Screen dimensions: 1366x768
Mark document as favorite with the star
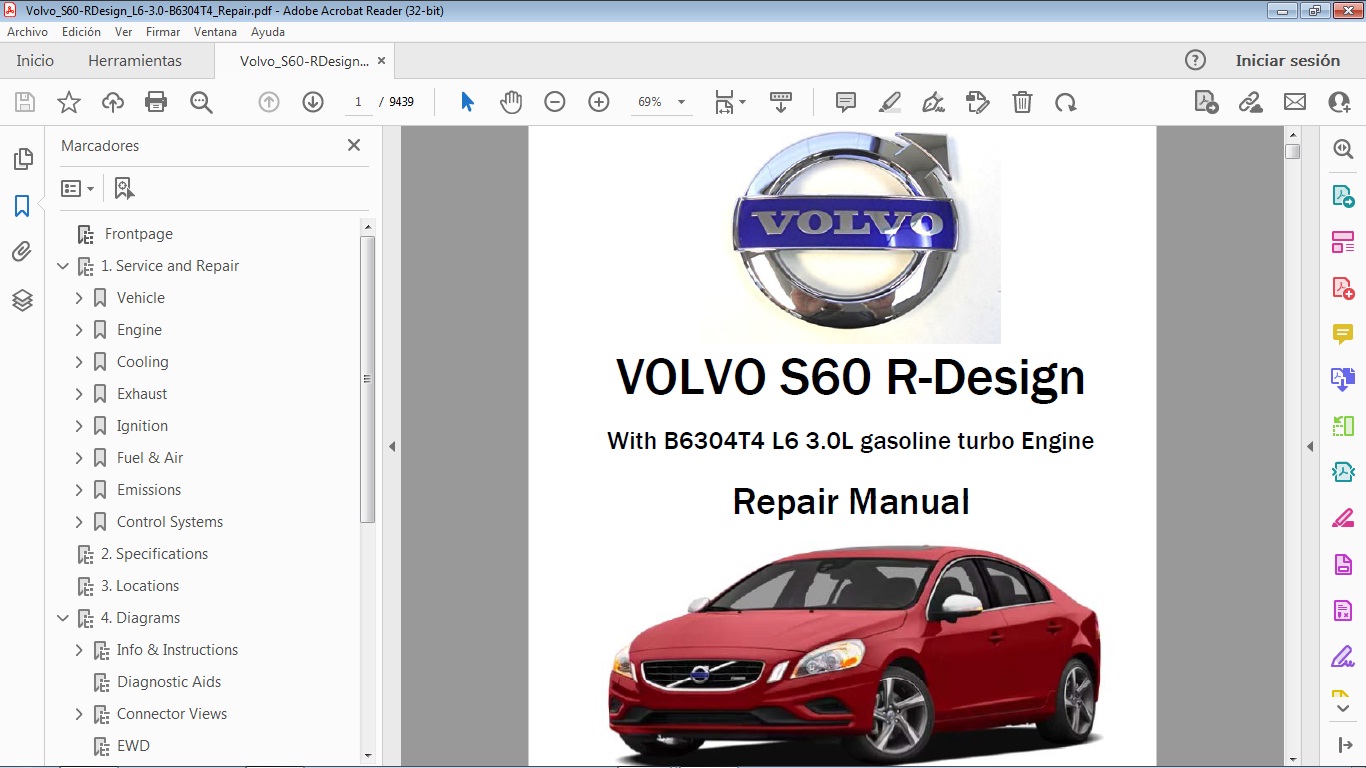click(x=67, y=101)
